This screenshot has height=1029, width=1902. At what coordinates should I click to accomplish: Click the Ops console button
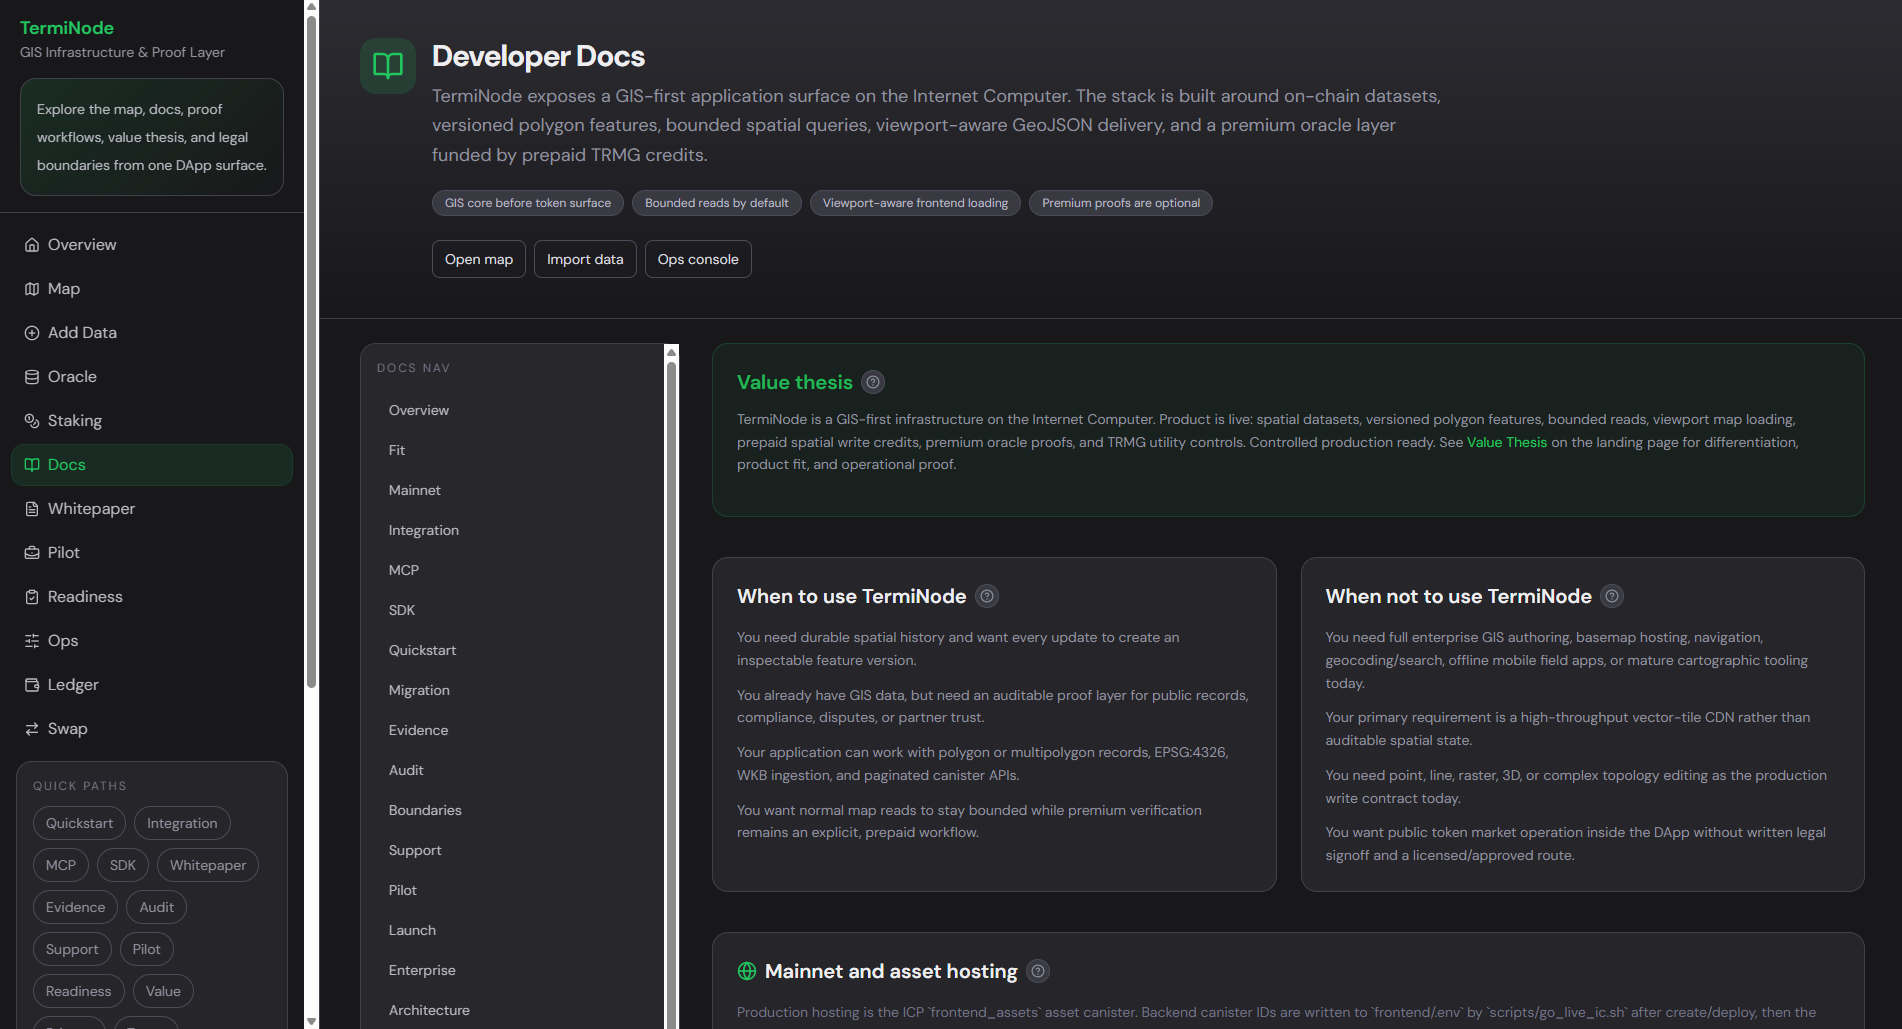pyautogui.click(x=698, y=259)
